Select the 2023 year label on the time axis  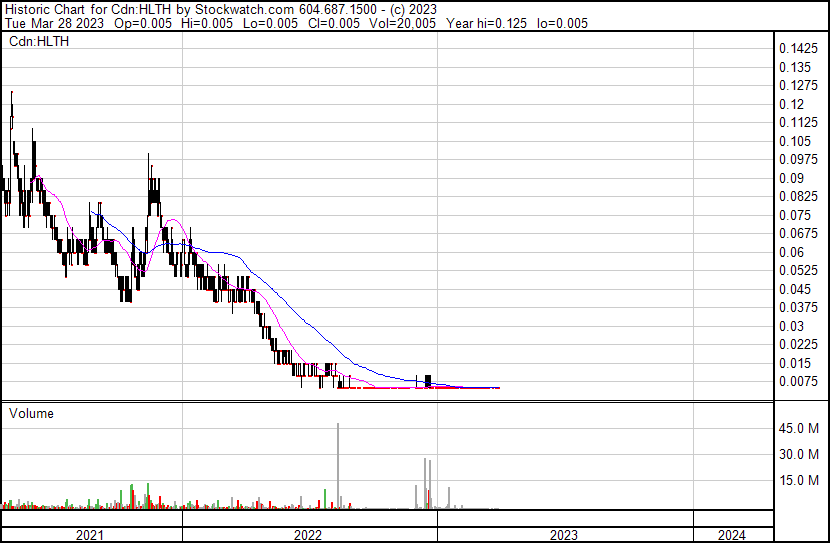click(x=563, y=535)
